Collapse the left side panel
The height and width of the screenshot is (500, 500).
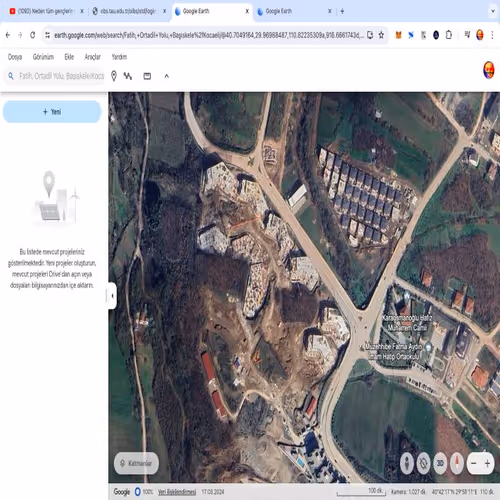click(x=112, y=296)
